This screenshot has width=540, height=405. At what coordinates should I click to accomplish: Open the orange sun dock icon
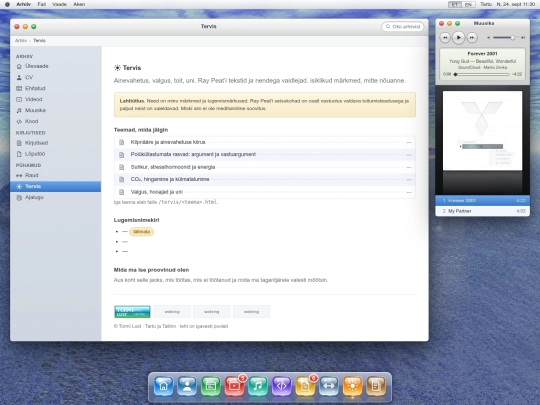[353, 386]
